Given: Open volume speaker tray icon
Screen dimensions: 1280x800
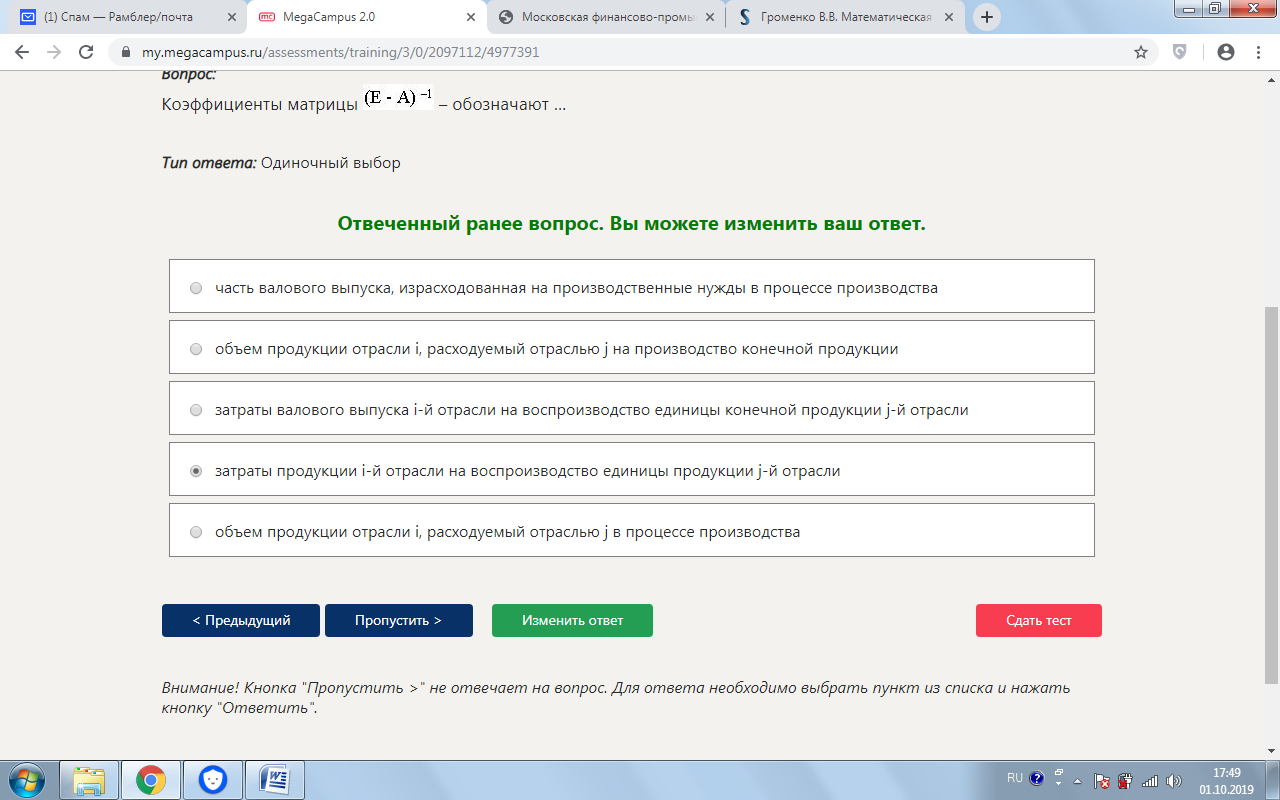Looking at the screenshot, I should click(1173, 780).
